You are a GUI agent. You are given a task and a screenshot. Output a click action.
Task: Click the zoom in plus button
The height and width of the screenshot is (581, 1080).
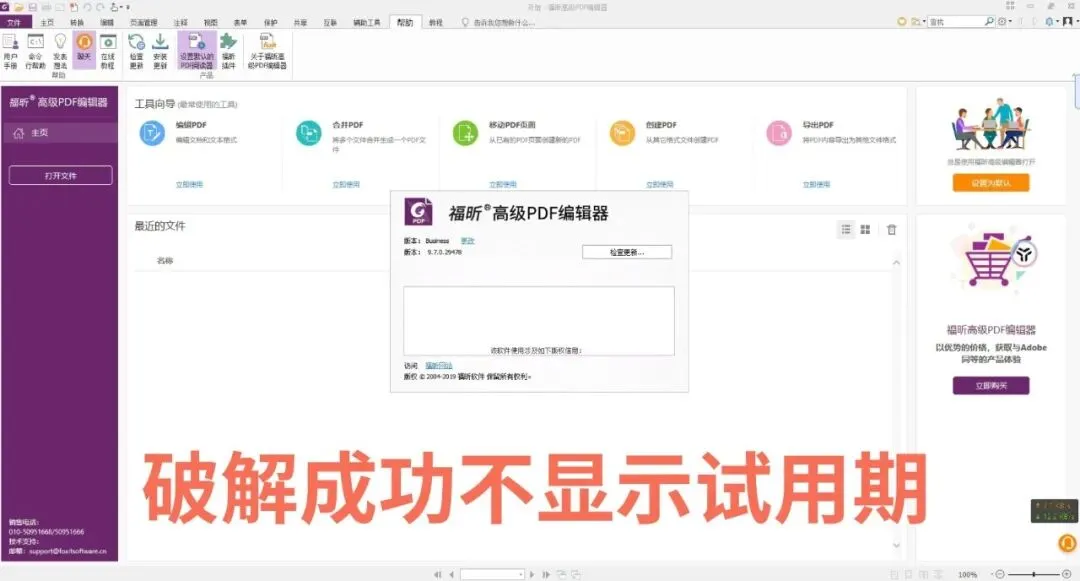point(1067,574)
